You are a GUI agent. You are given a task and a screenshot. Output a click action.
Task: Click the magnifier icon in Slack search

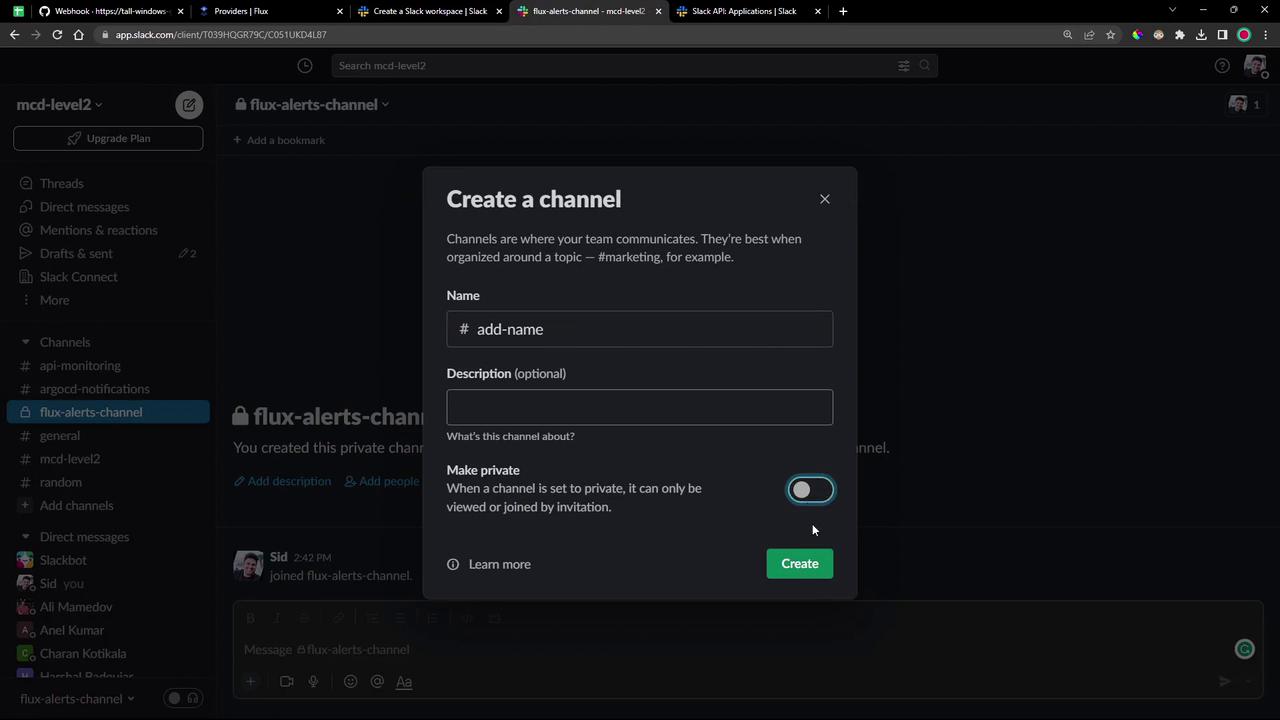point(925,66)
